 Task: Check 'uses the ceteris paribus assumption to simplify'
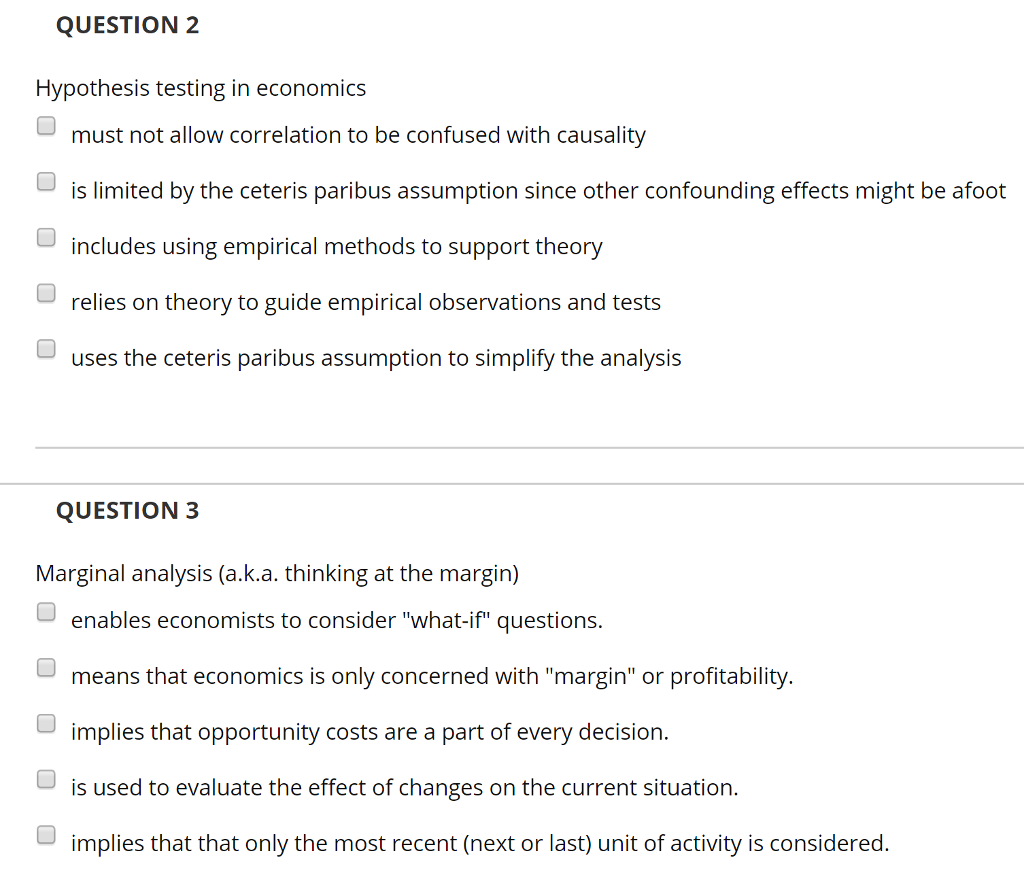click(x=46, y=348)
